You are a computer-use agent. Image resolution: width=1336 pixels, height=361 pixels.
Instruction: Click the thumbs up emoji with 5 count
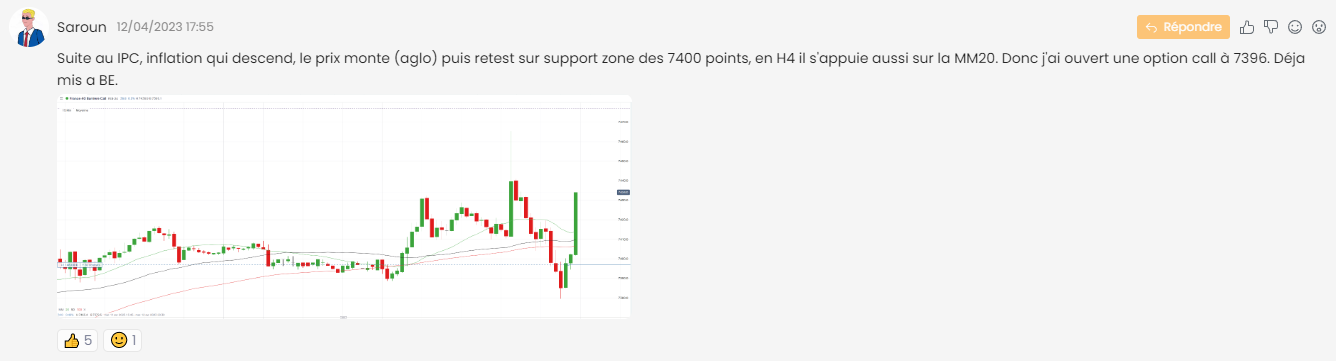tap(71, 341)
